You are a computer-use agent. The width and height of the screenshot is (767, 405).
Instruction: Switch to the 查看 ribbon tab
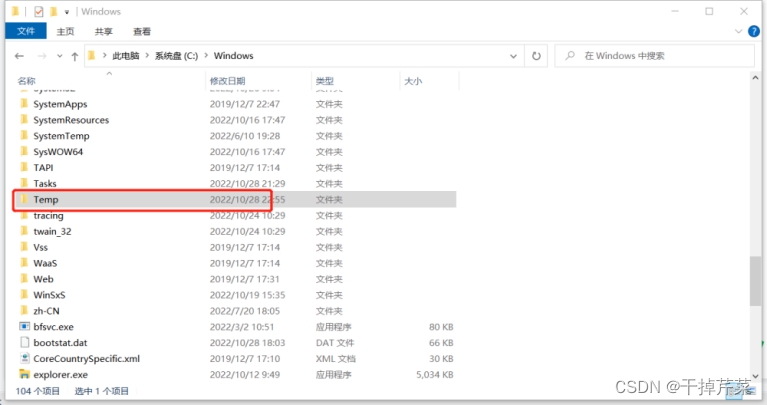point(142,31)
